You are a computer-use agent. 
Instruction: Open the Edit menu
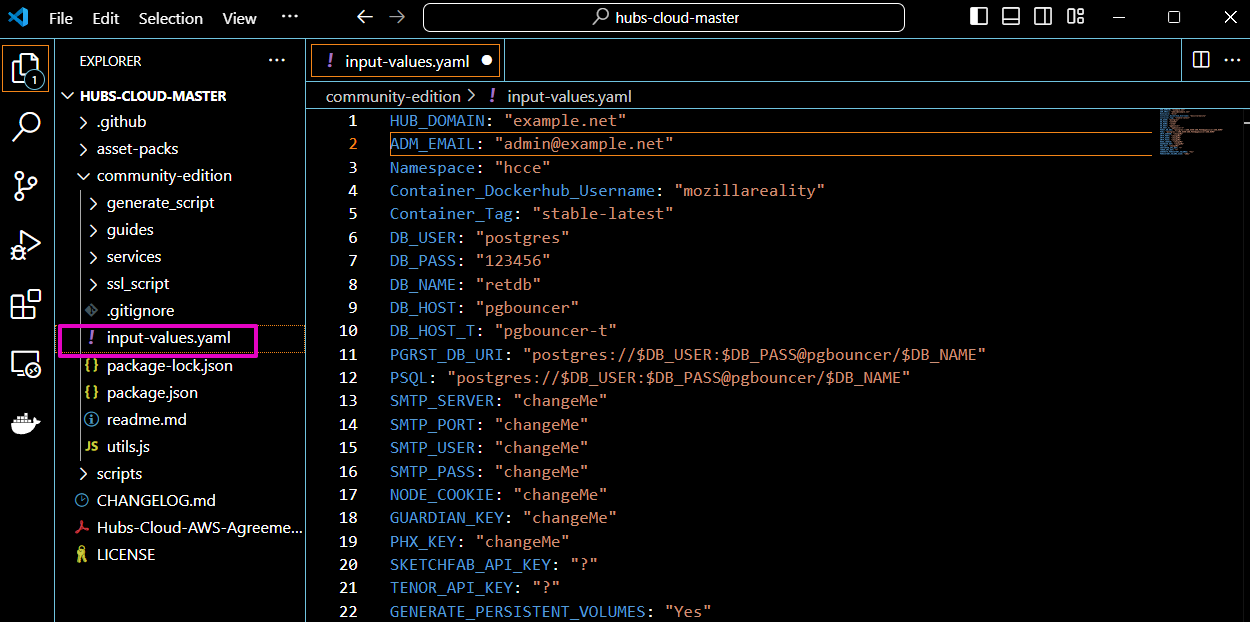pyautogui.click(x=105, y=18)
